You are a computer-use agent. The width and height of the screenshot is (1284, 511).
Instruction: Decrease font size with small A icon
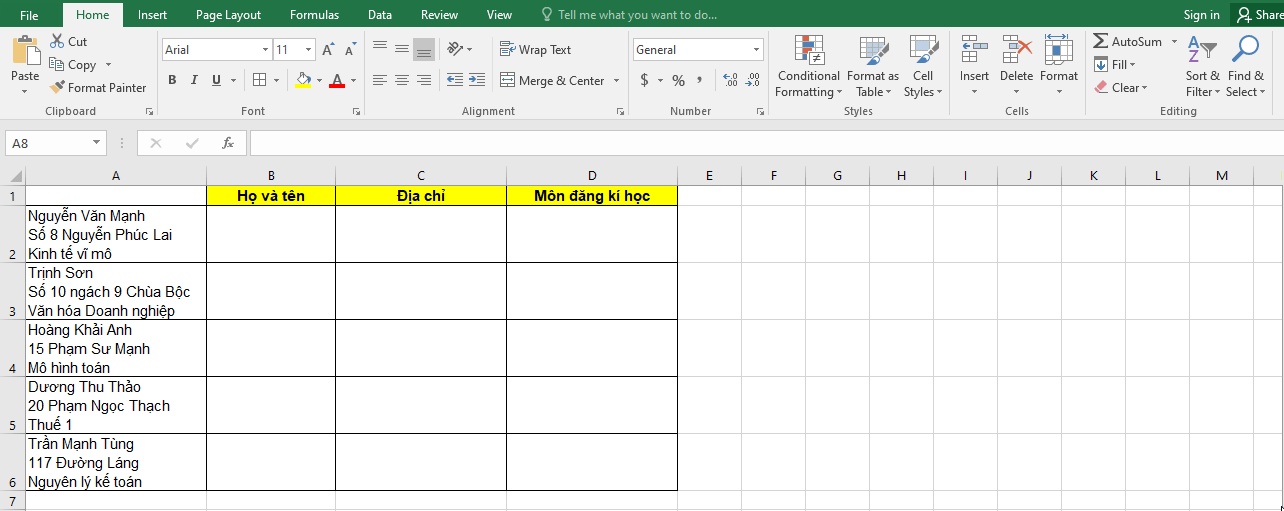(350, 49)
